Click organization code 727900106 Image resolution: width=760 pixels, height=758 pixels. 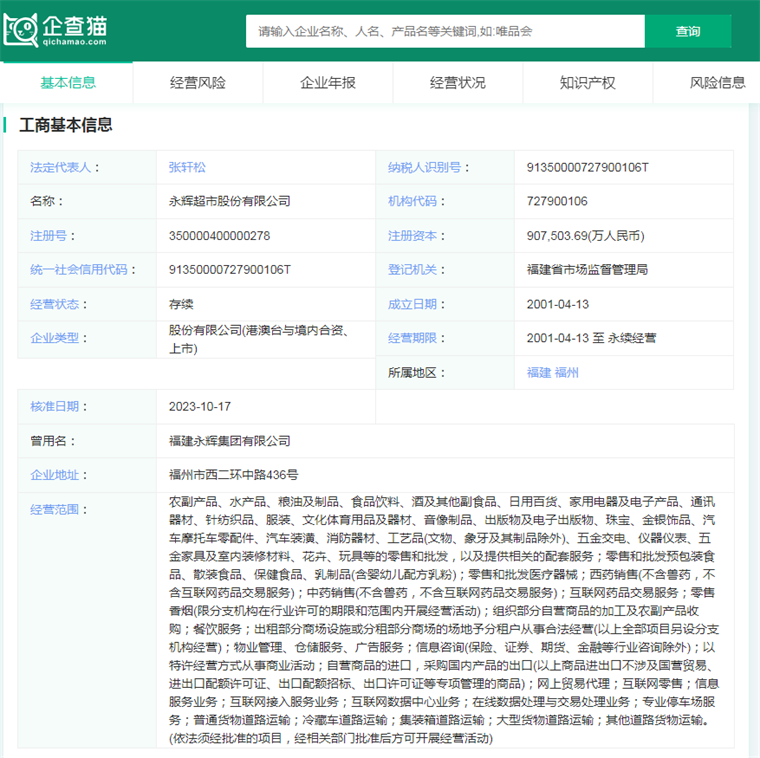[557, 202]
